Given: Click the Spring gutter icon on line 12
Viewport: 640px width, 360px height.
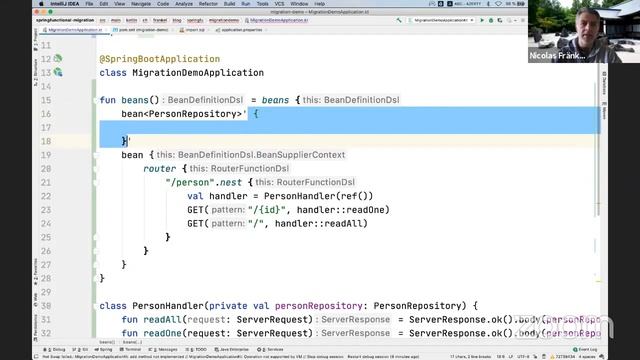Looking at the screenshot, I should [58, 58].
